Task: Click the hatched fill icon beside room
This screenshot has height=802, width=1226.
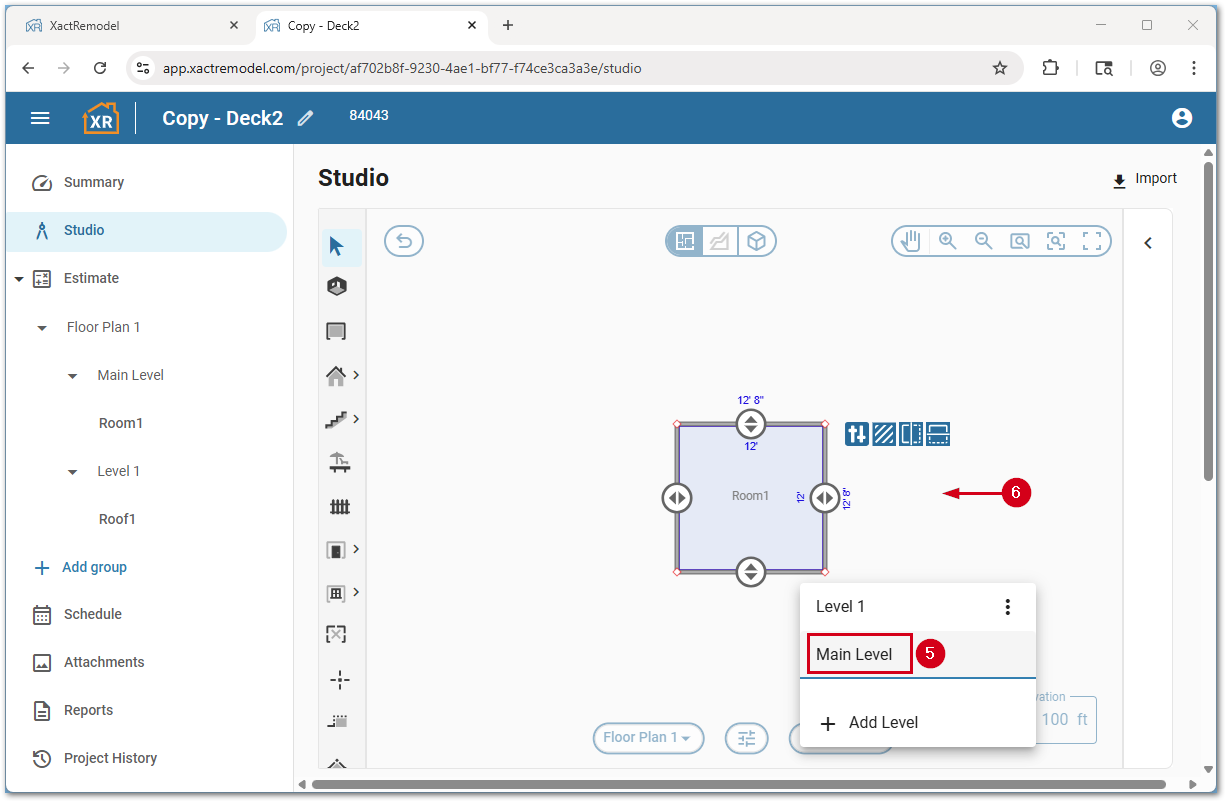Action: [x=884, y=434]
